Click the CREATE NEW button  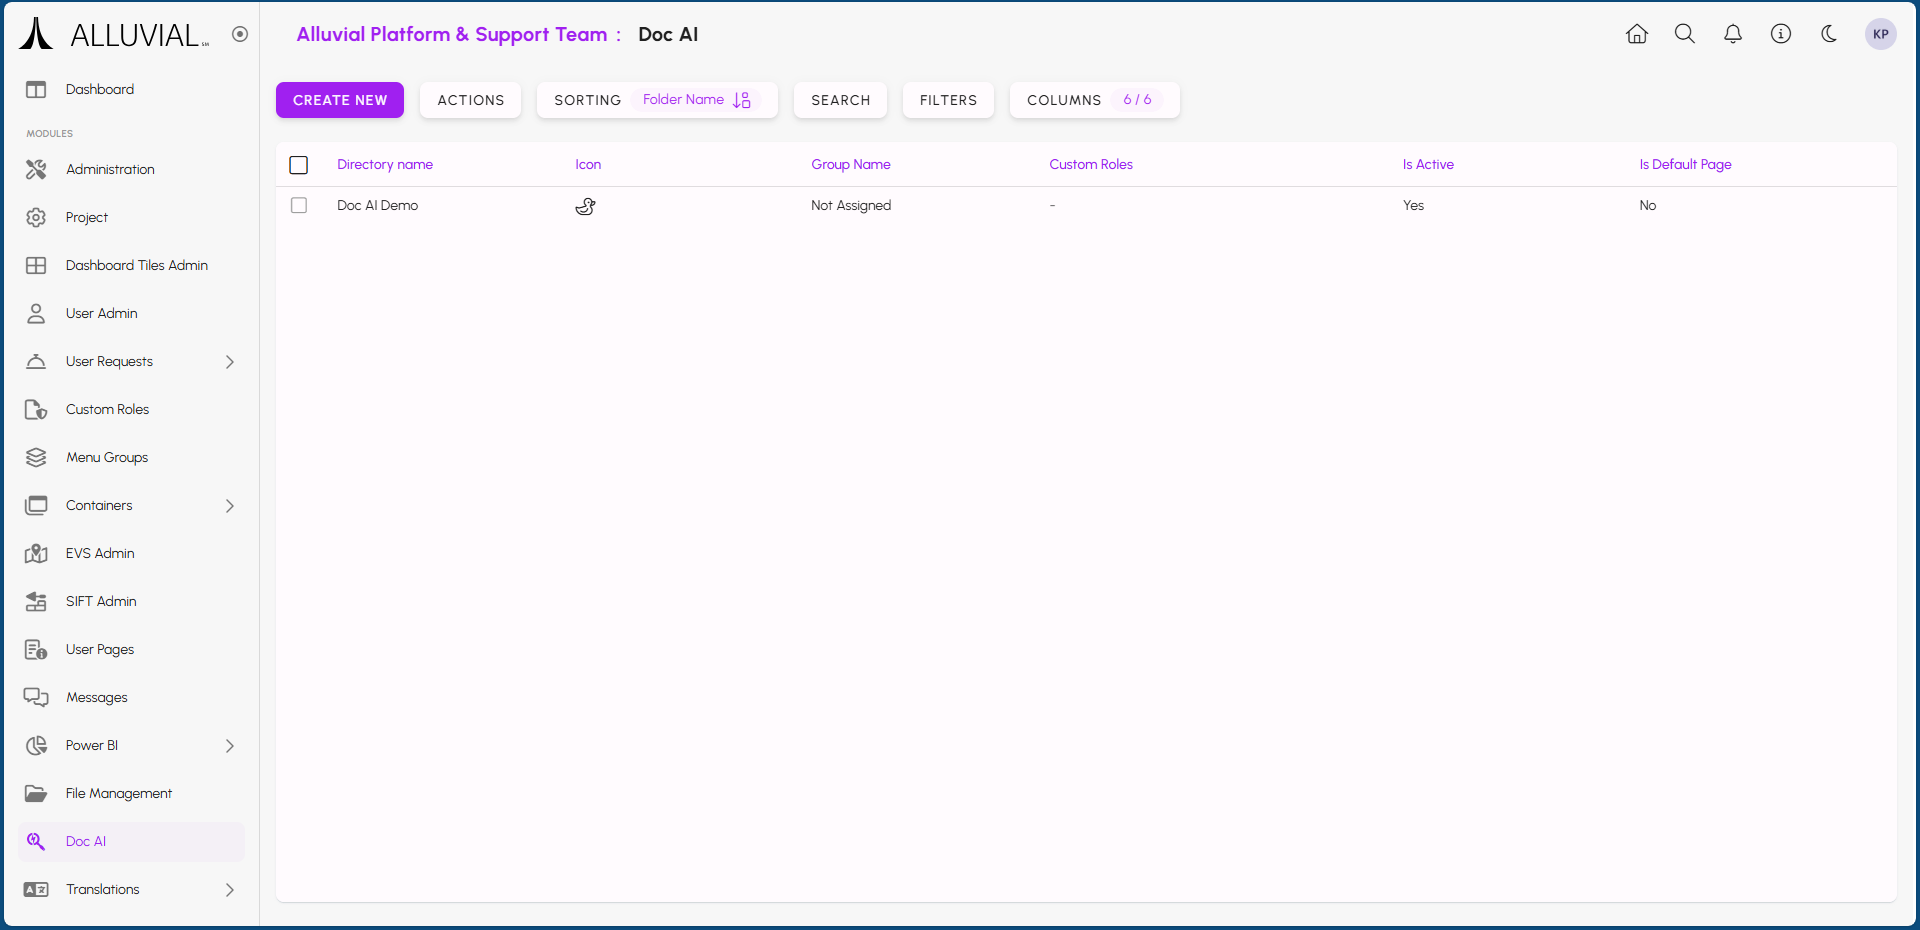[339, 100]
